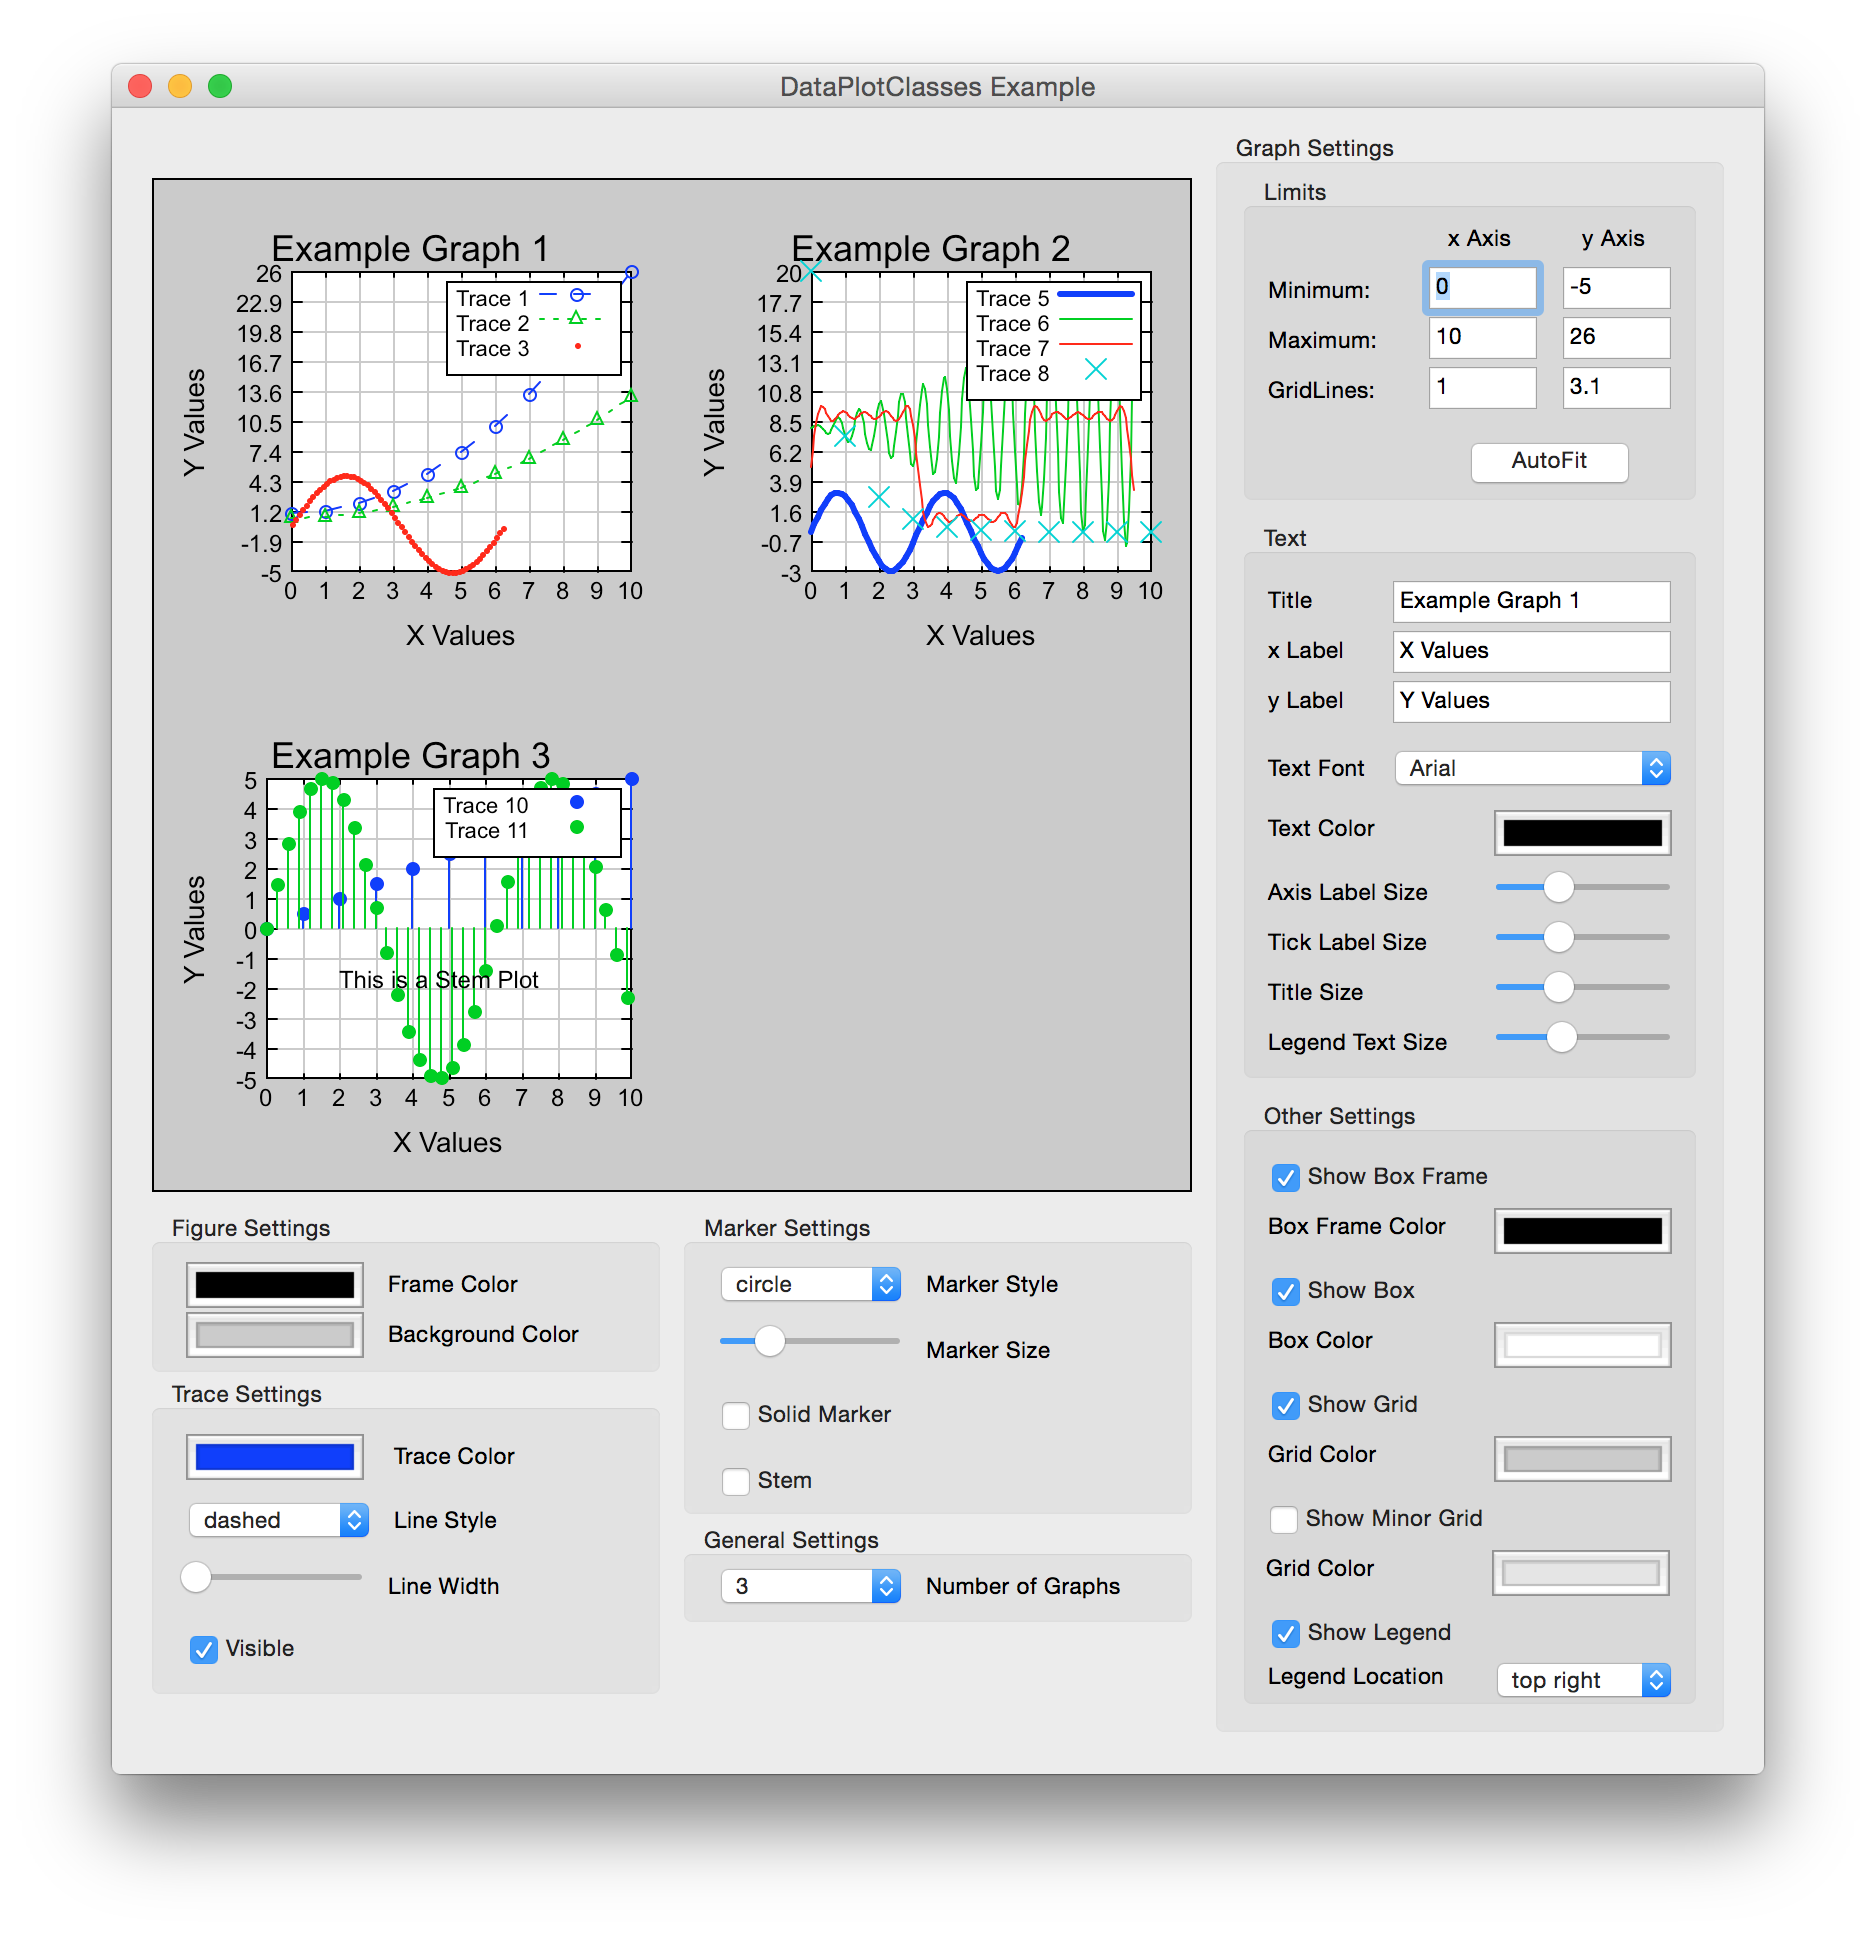Open the Text Color well

click(x=1582, y=833)
